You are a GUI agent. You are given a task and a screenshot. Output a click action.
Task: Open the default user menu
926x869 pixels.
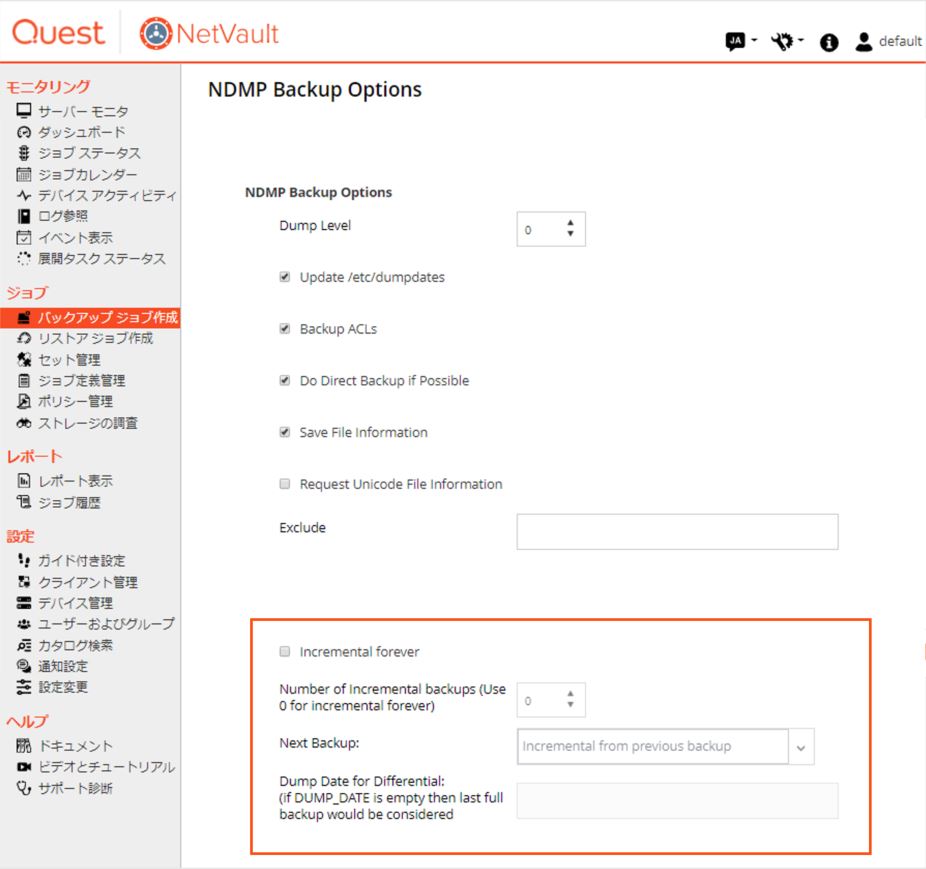pyautogui.click(x=888, y=41)
